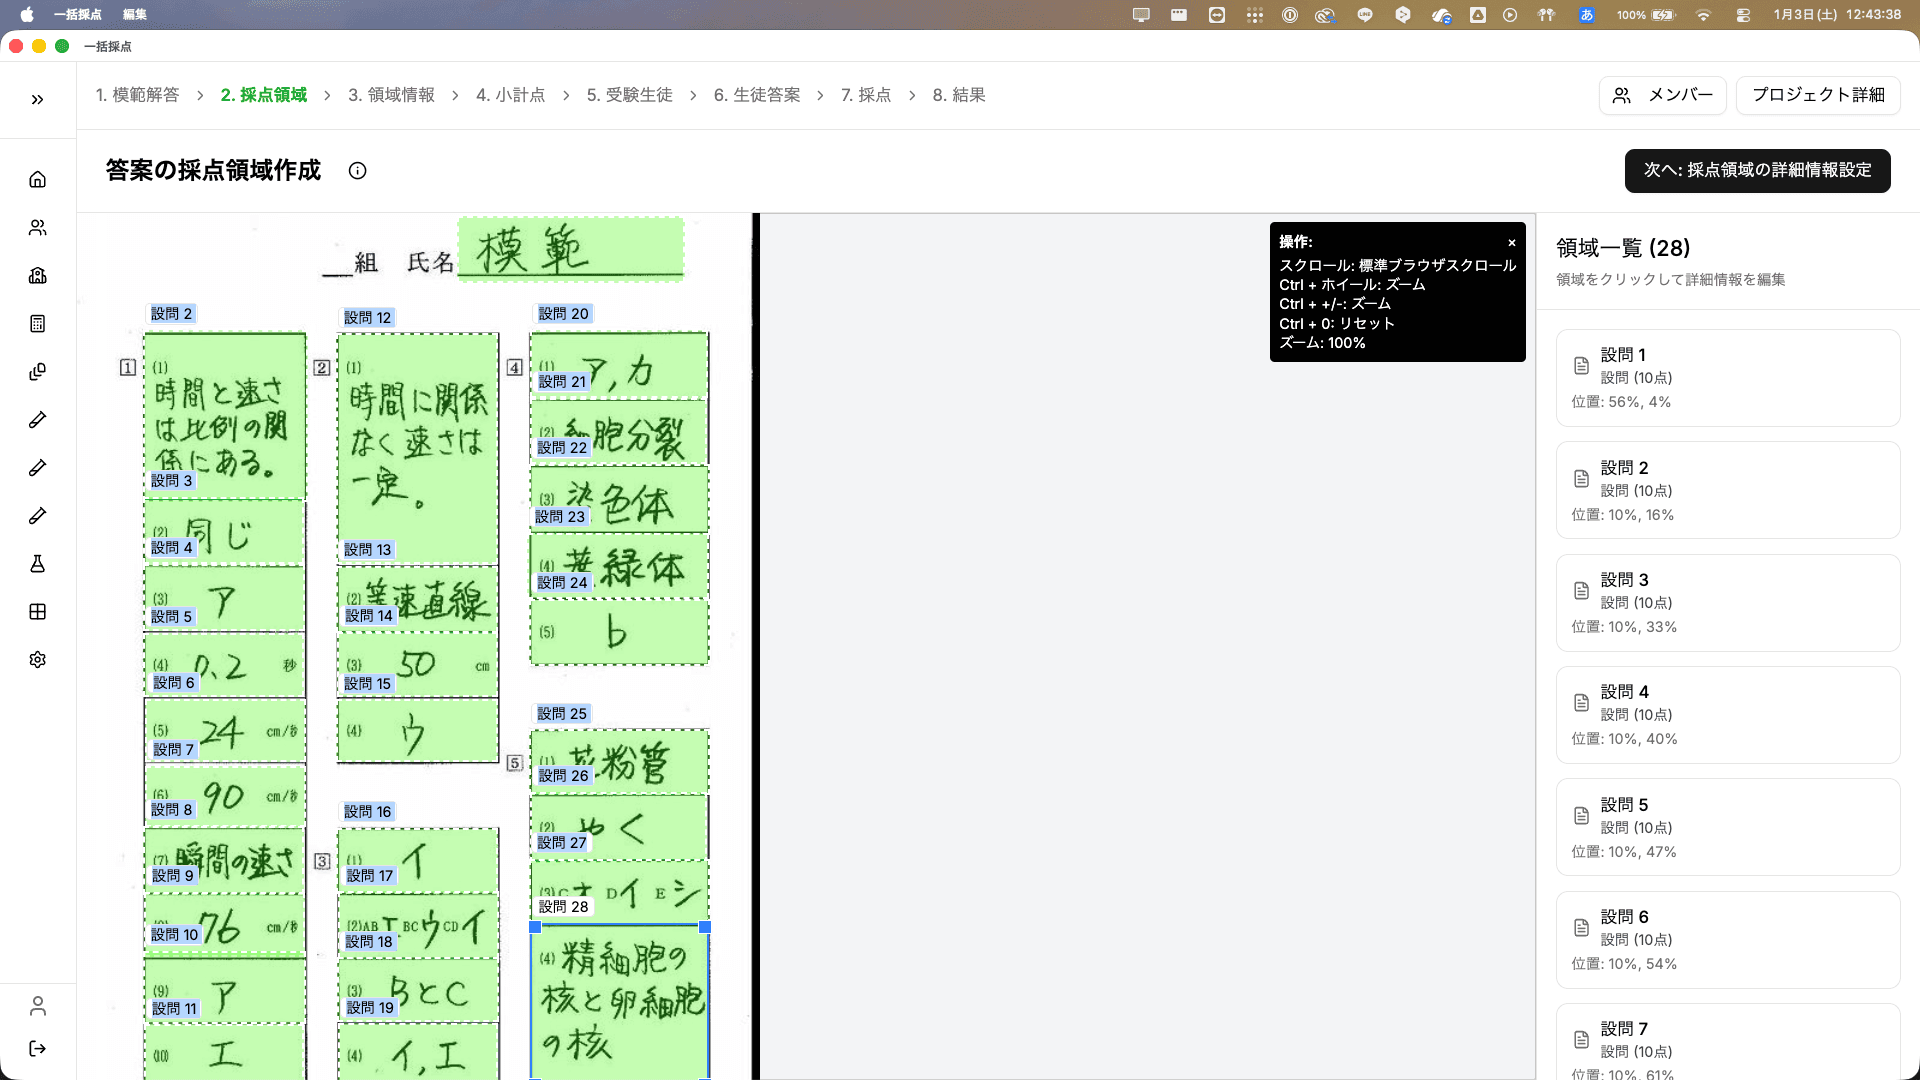Click the 設問 28 label on answer sheet
Viewport: 1920px width, 1080px height.
coord(564,907)
